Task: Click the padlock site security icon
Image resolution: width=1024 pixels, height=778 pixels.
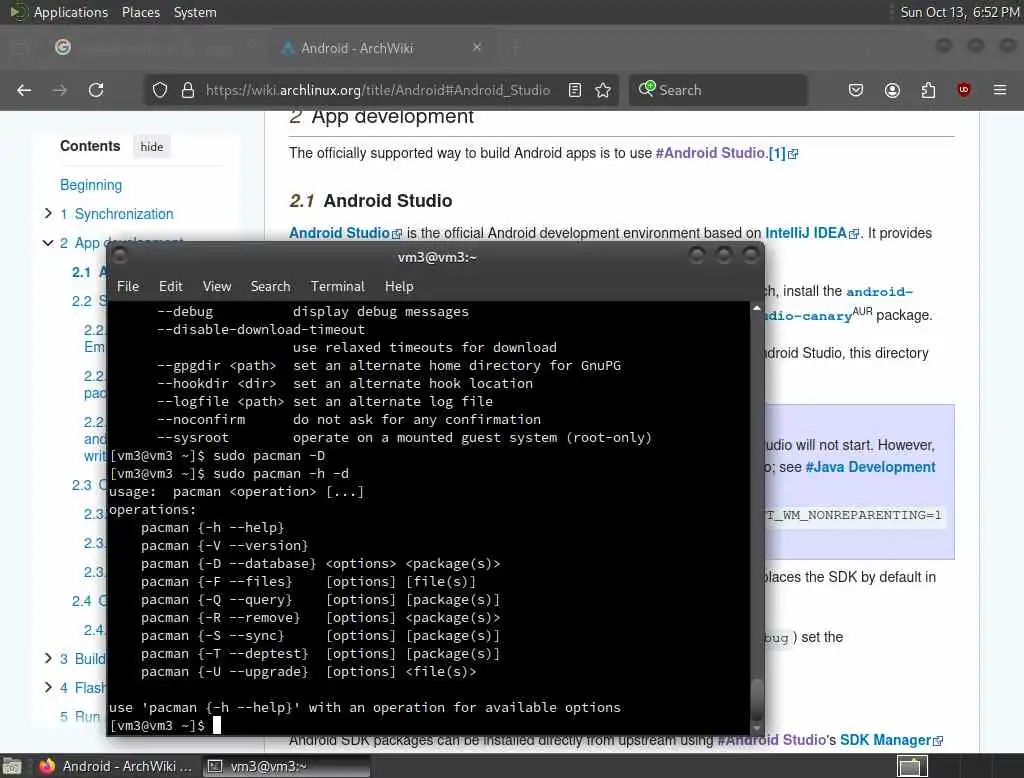Action: tap(188, 90)
